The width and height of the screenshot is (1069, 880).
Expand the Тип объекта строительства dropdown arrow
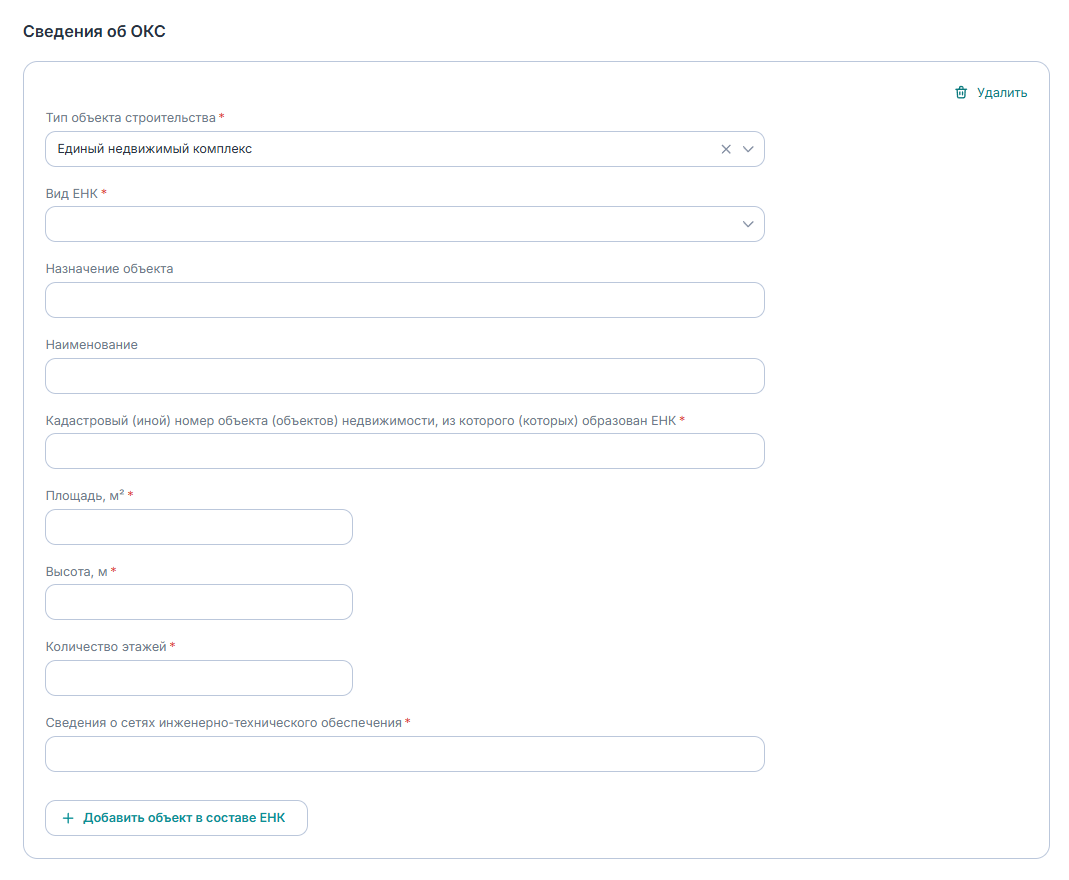(x=748, y=149)
